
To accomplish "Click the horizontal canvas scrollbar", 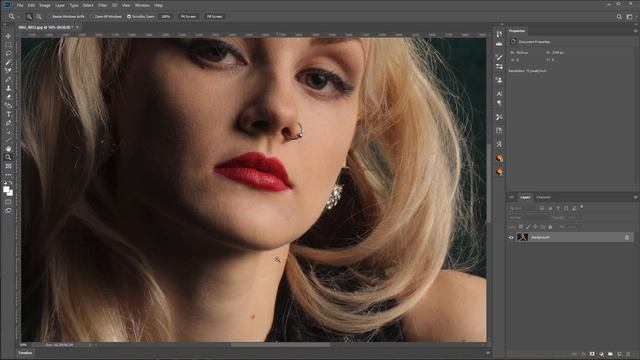I will point(281,345).
